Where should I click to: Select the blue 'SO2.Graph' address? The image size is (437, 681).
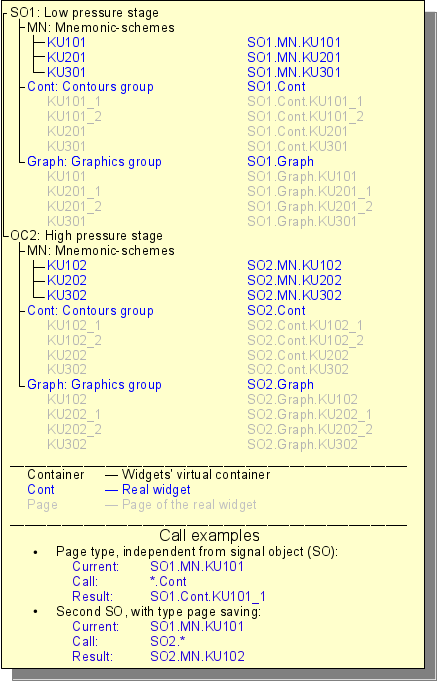[281, 384]
